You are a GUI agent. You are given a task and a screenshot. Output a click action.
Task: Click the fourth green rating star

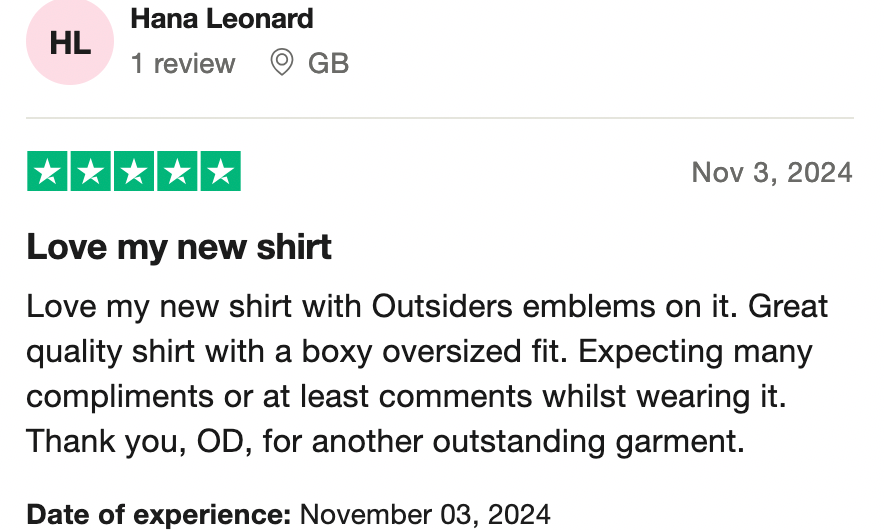[x=177, y=172]
